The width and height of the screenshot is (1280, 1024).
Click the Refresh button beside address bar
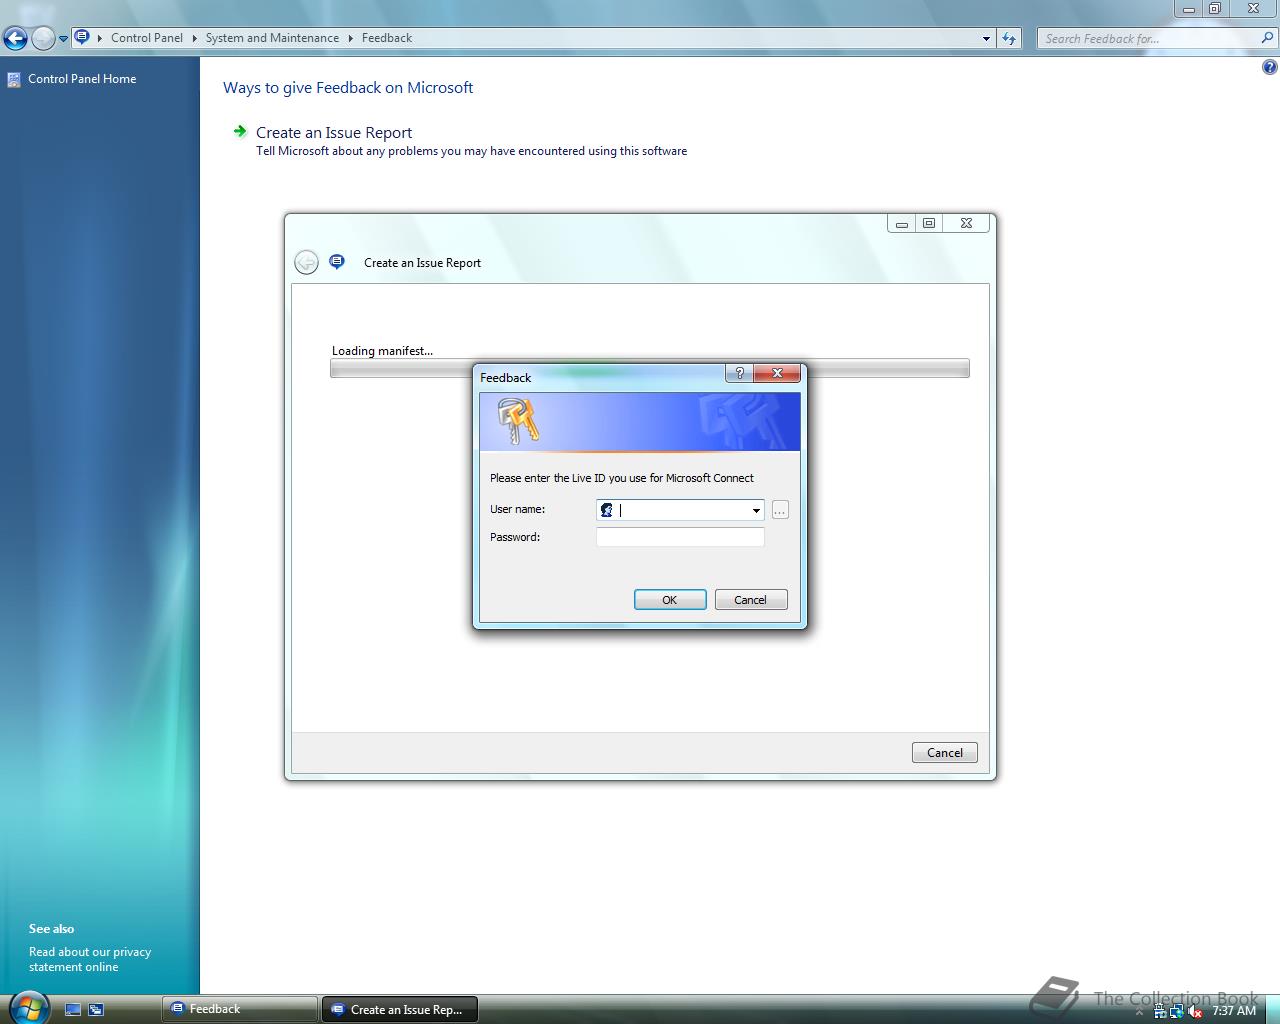pyautogui.click(x=1009, y=39)
